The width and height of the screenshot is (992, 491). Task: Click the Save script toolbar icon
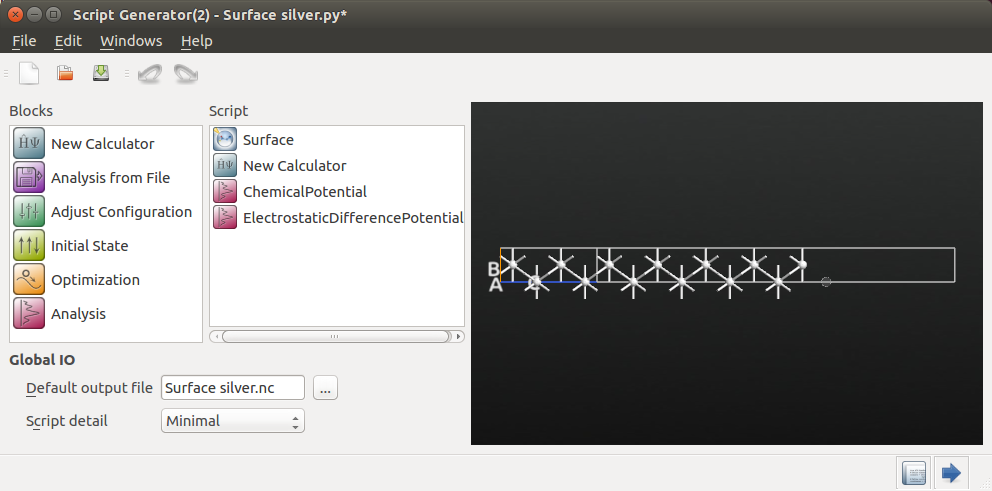click(x=101, y=73)
